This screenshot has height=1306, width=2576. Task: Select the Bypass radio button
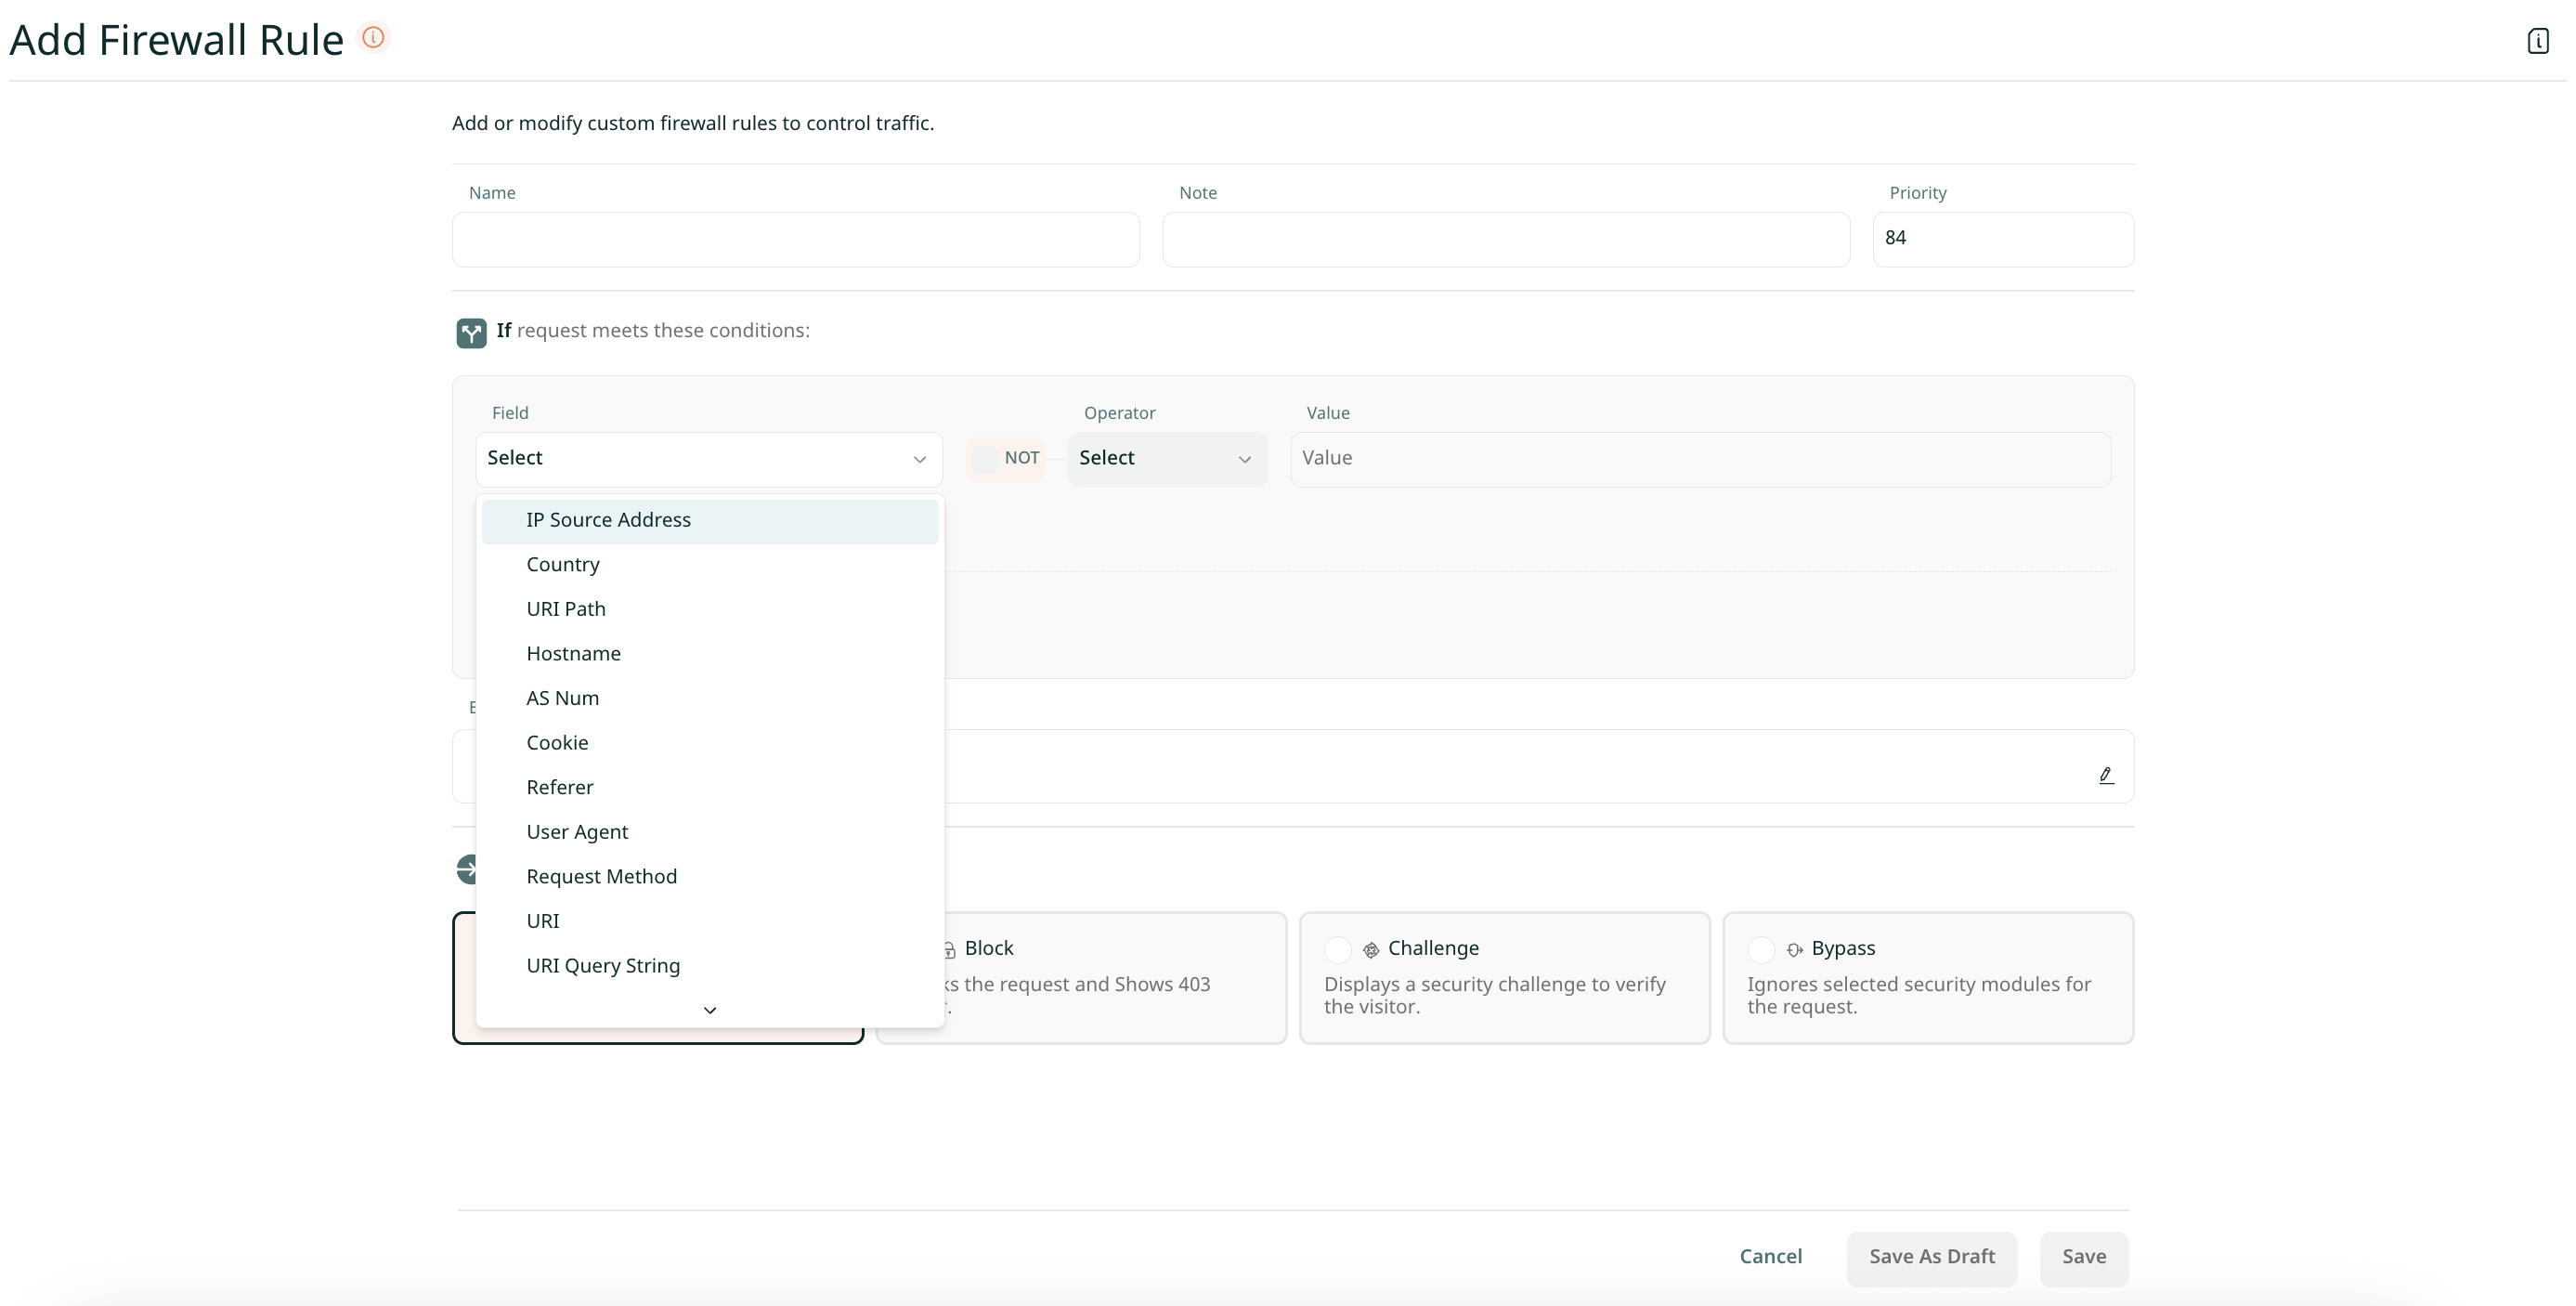click(1761, 949)
